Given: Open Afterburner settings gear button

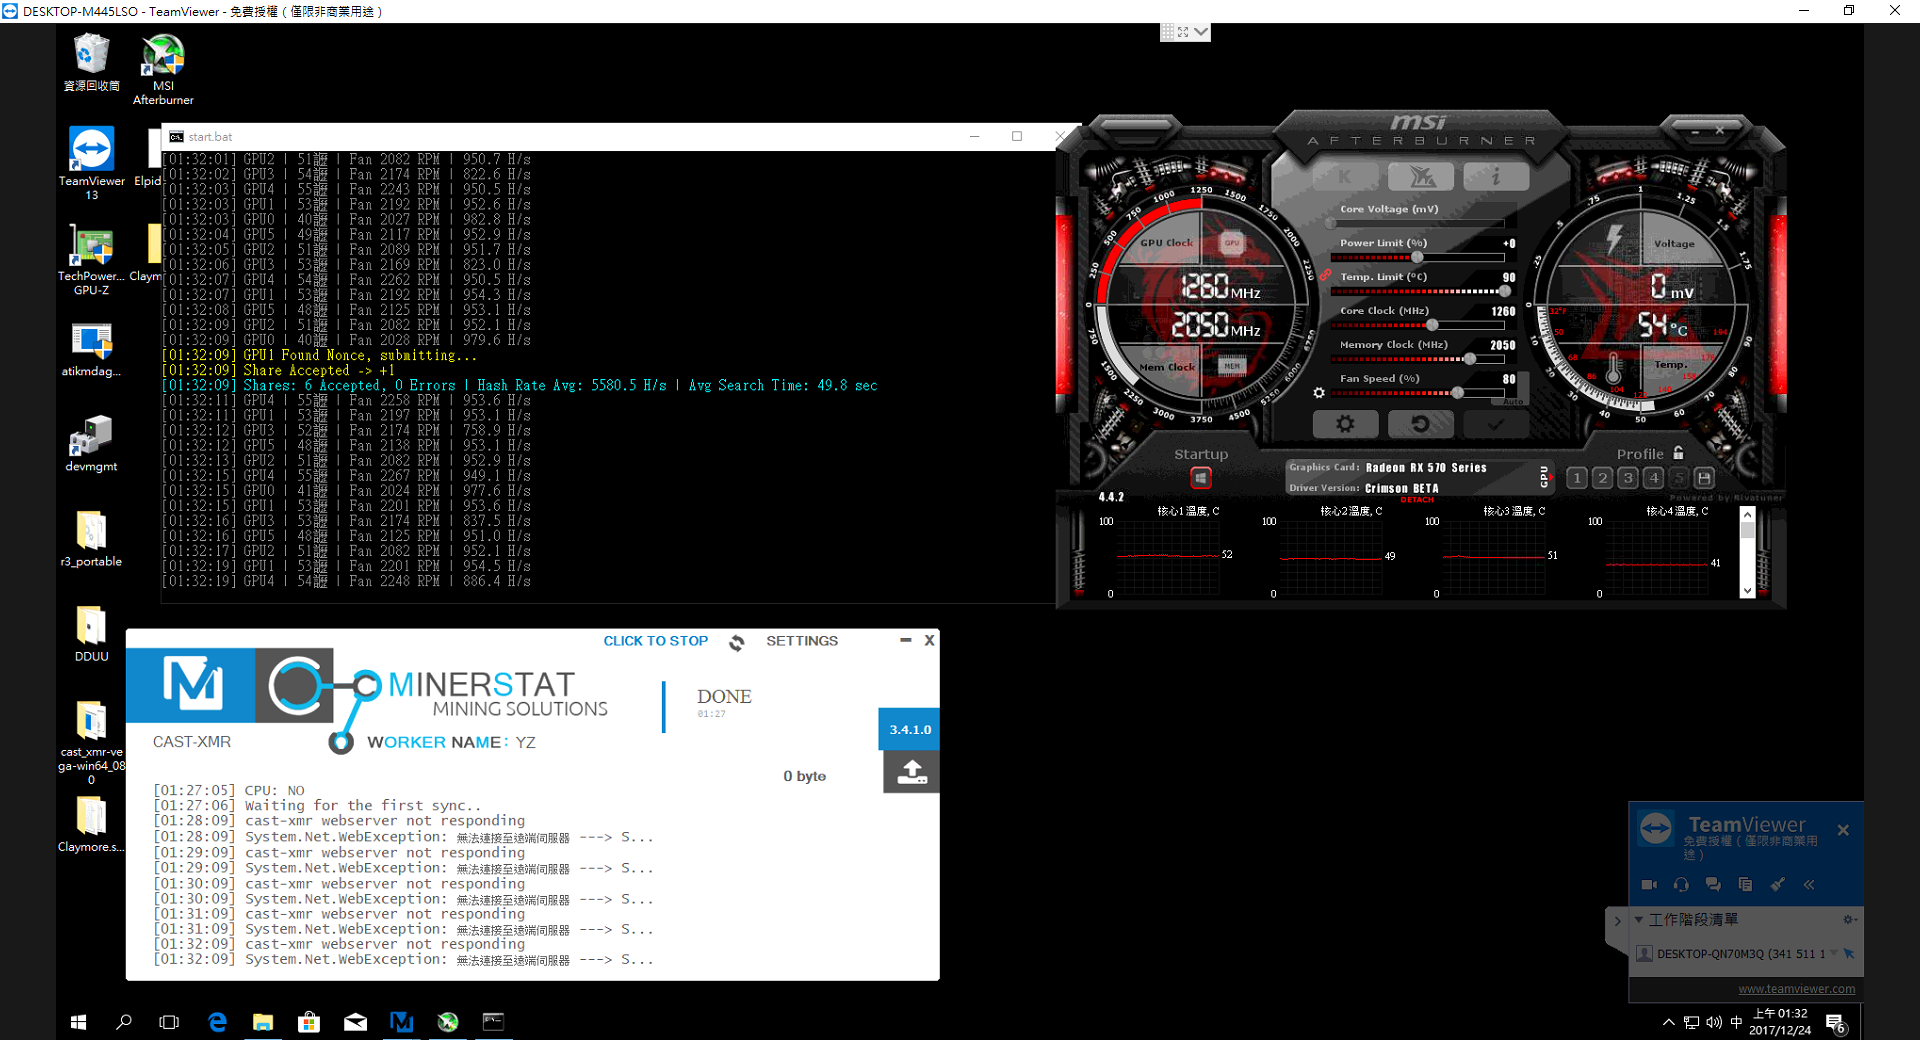Looking at the screenshot, I should [x=1345, y=424].
